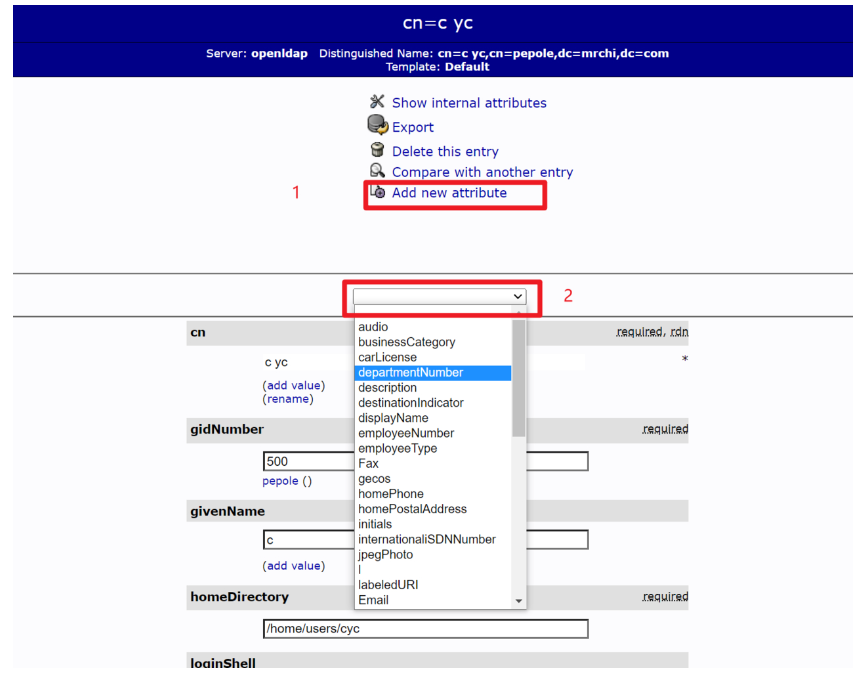Expand the attribute selection dropdown arrow
The image size is (855, 686).
point(517,297)
